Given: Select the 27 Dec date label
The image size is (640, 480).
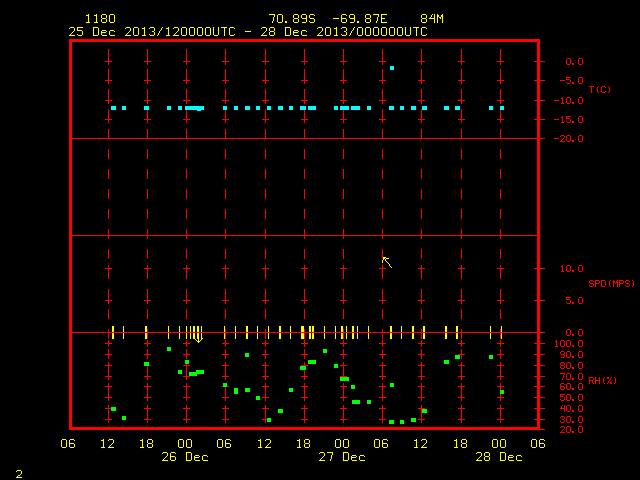Looking at the screenshot, I should pyautogui.click(x=342, y=457).
